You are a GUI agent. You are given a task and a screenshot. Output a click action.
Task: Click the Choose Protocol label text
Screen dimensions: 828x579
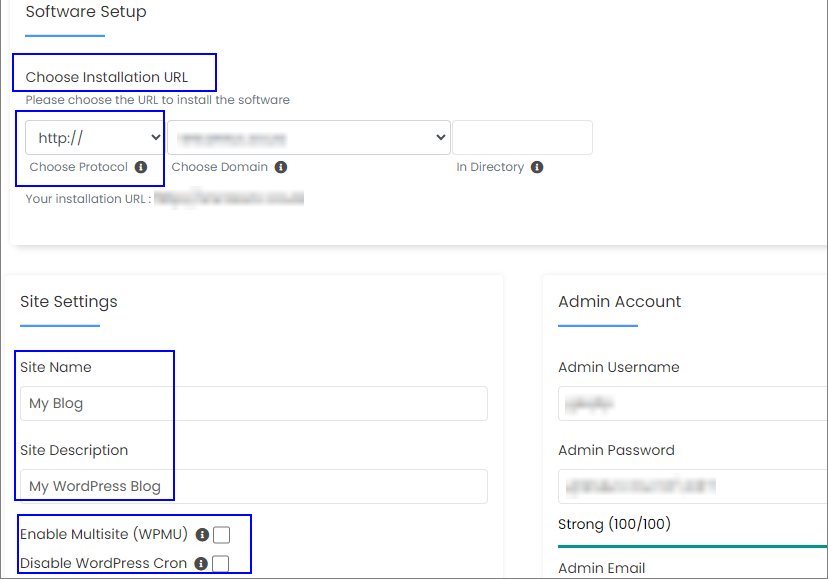(x=79, y=167)
